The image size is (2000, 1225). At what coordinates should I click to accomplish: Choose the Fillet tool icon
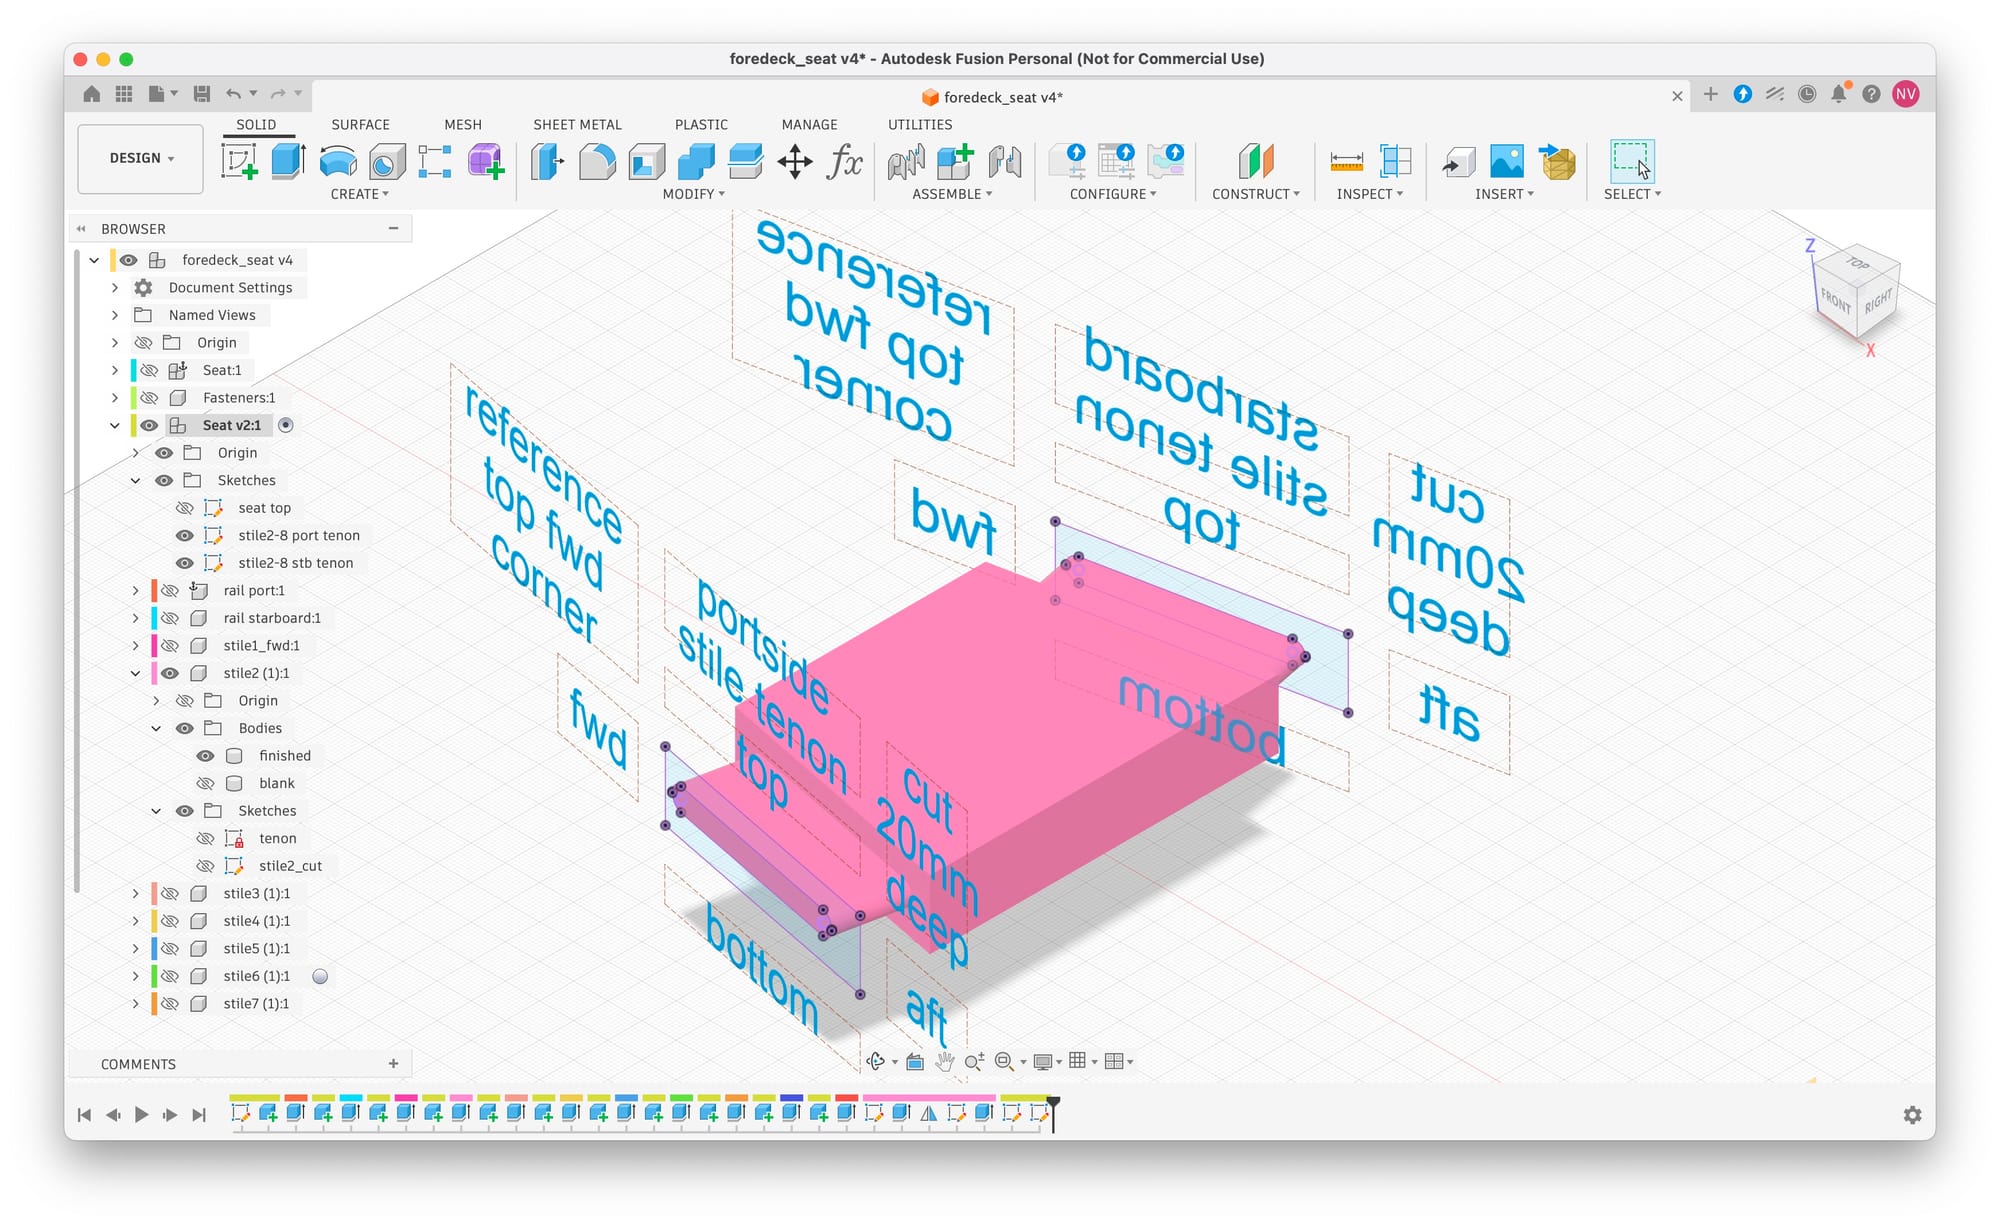pyautogui.click(x=597, y=161)
